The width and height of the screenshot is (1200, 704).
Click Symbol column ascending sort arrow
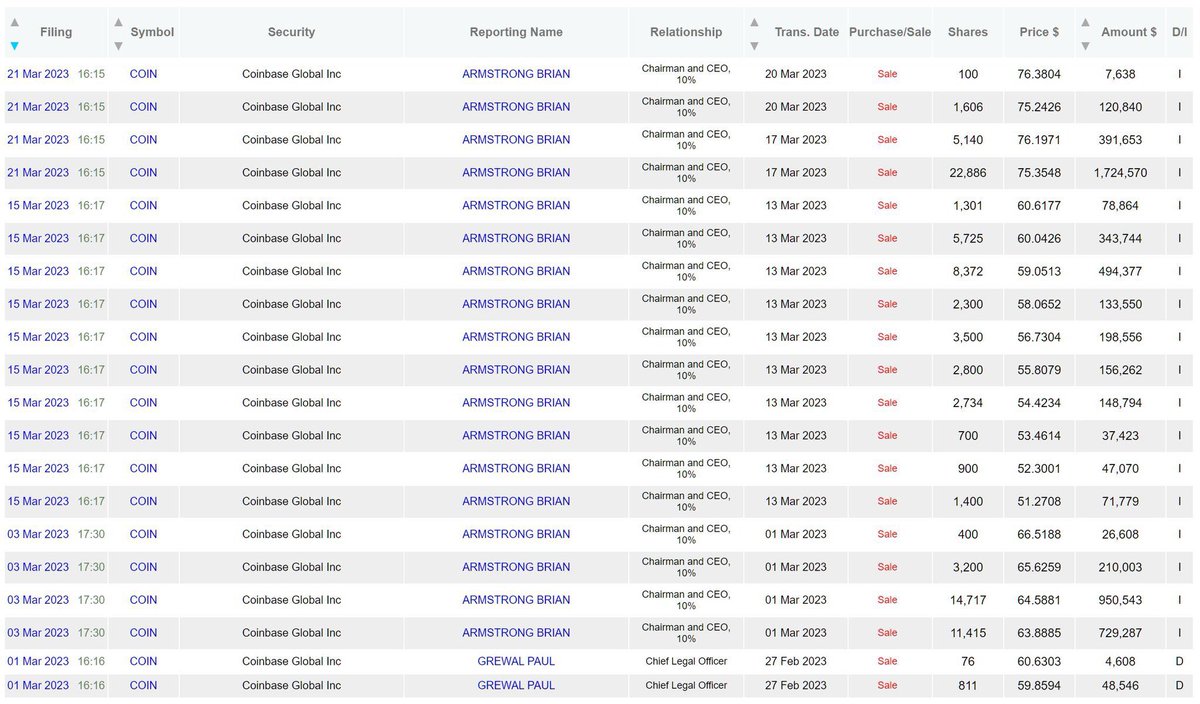pos(118,21)
